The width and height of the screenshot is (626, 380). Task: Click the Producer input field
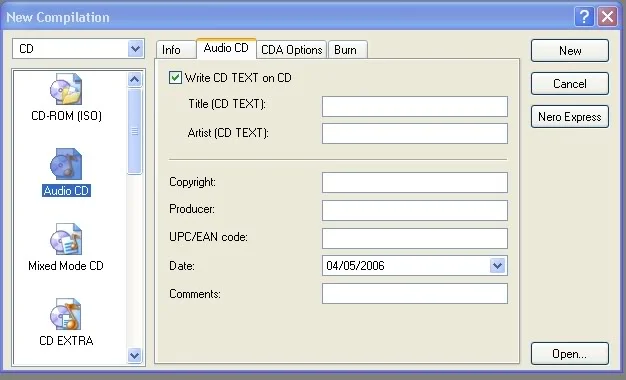pos(415,210)
